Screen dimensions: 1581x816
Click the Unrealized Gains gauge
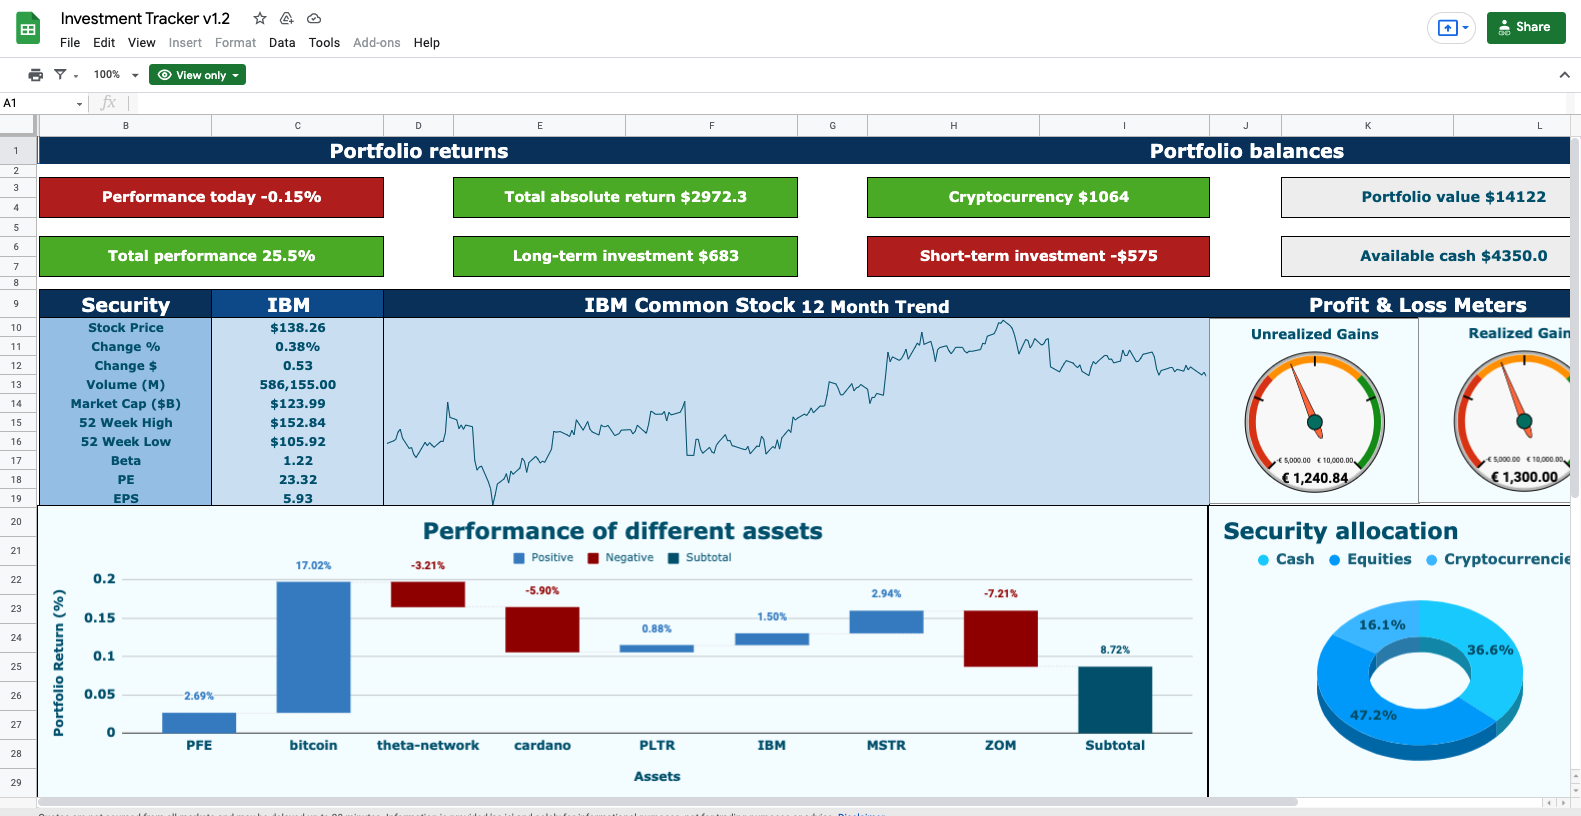tap(1314, 423)
